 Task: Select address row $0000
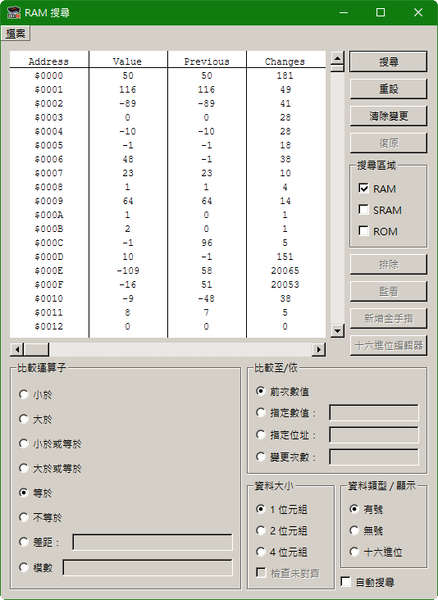168,75
